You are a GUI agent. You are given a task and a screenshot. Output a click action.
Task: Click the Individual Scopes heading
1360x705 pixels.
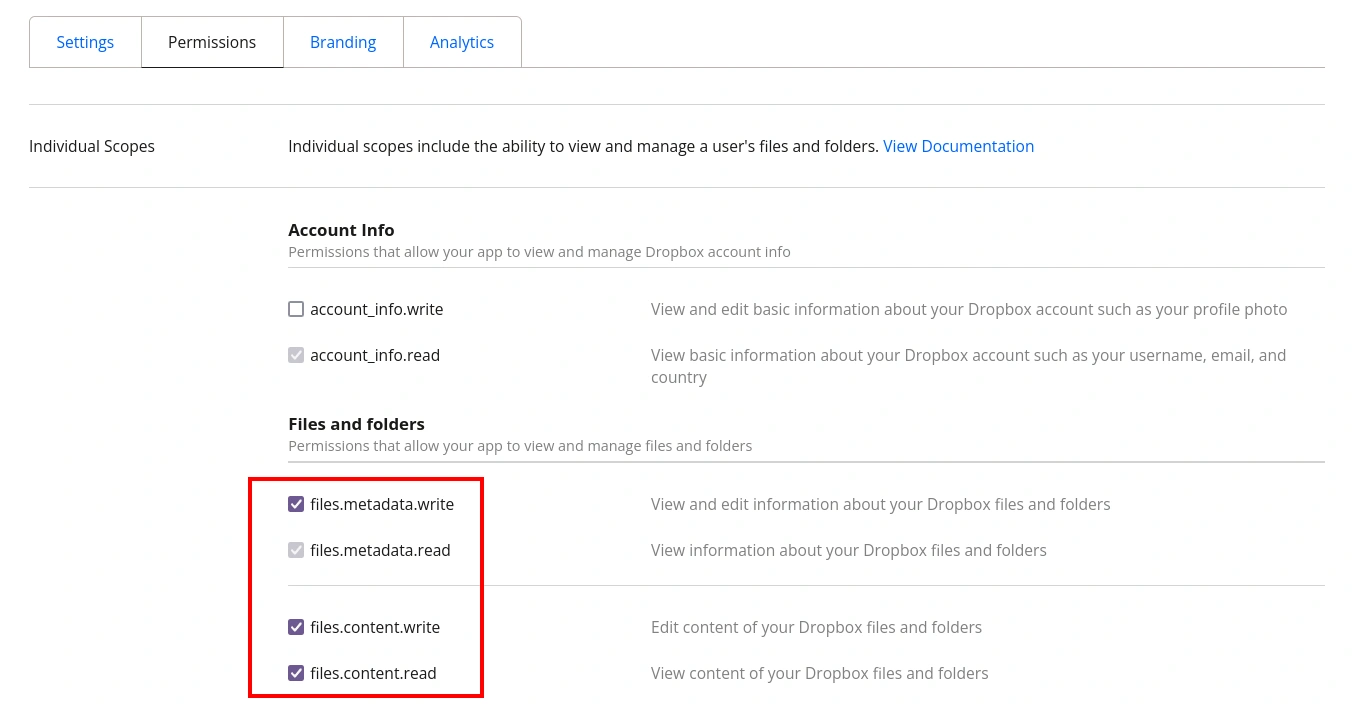click(x=91, y=146)
